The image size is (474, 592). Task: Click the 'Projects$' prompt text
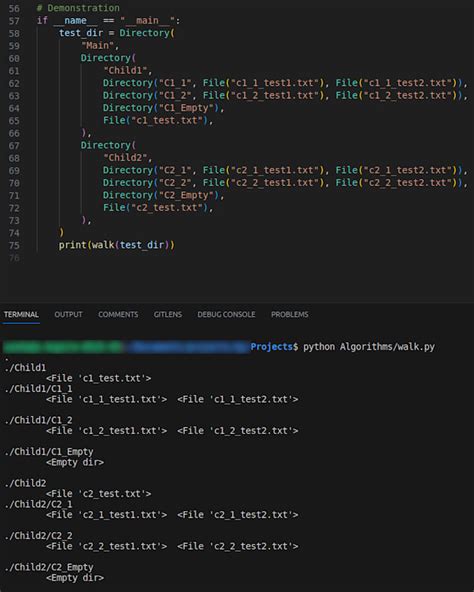coord(274,347)
